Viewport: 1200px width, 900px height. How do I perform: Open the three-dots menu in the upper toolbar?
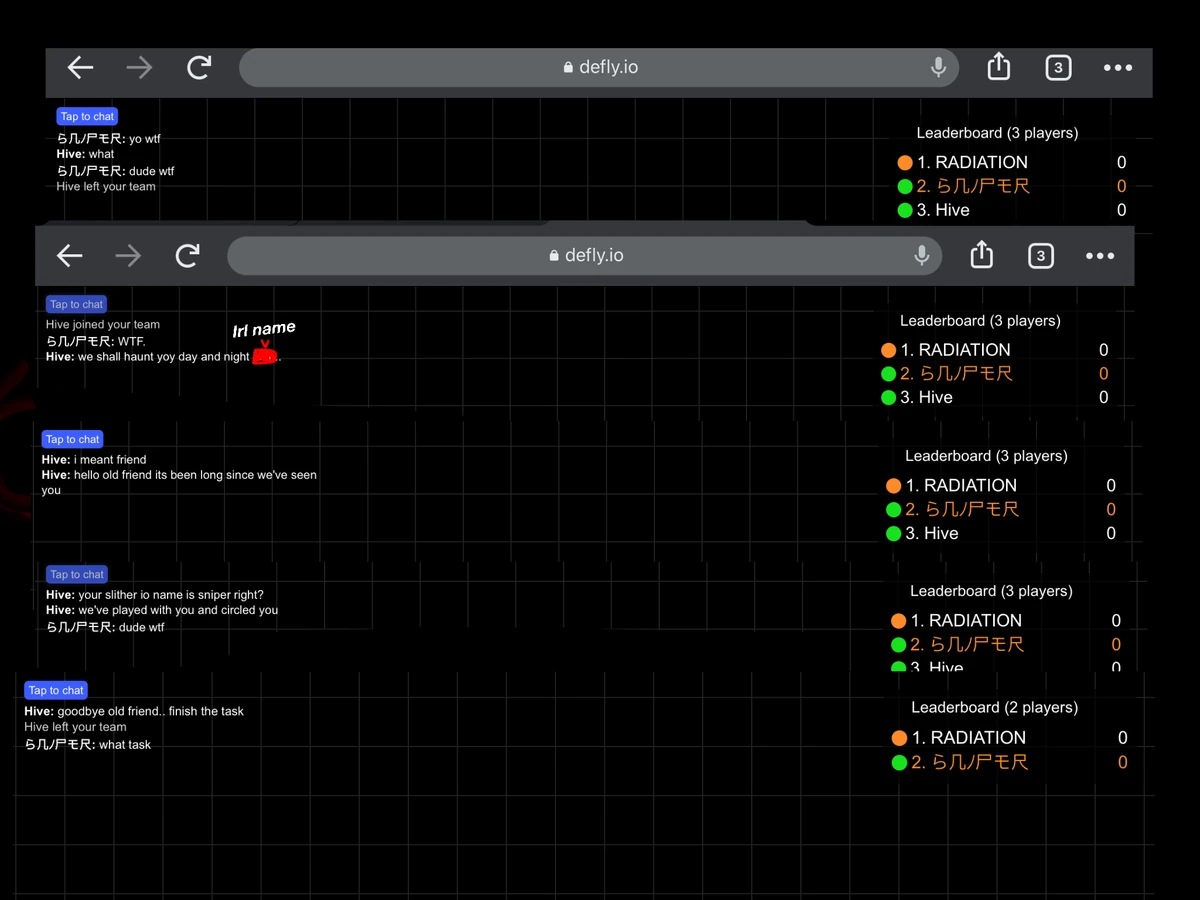pyautogui.click(x=1117, y=68)
